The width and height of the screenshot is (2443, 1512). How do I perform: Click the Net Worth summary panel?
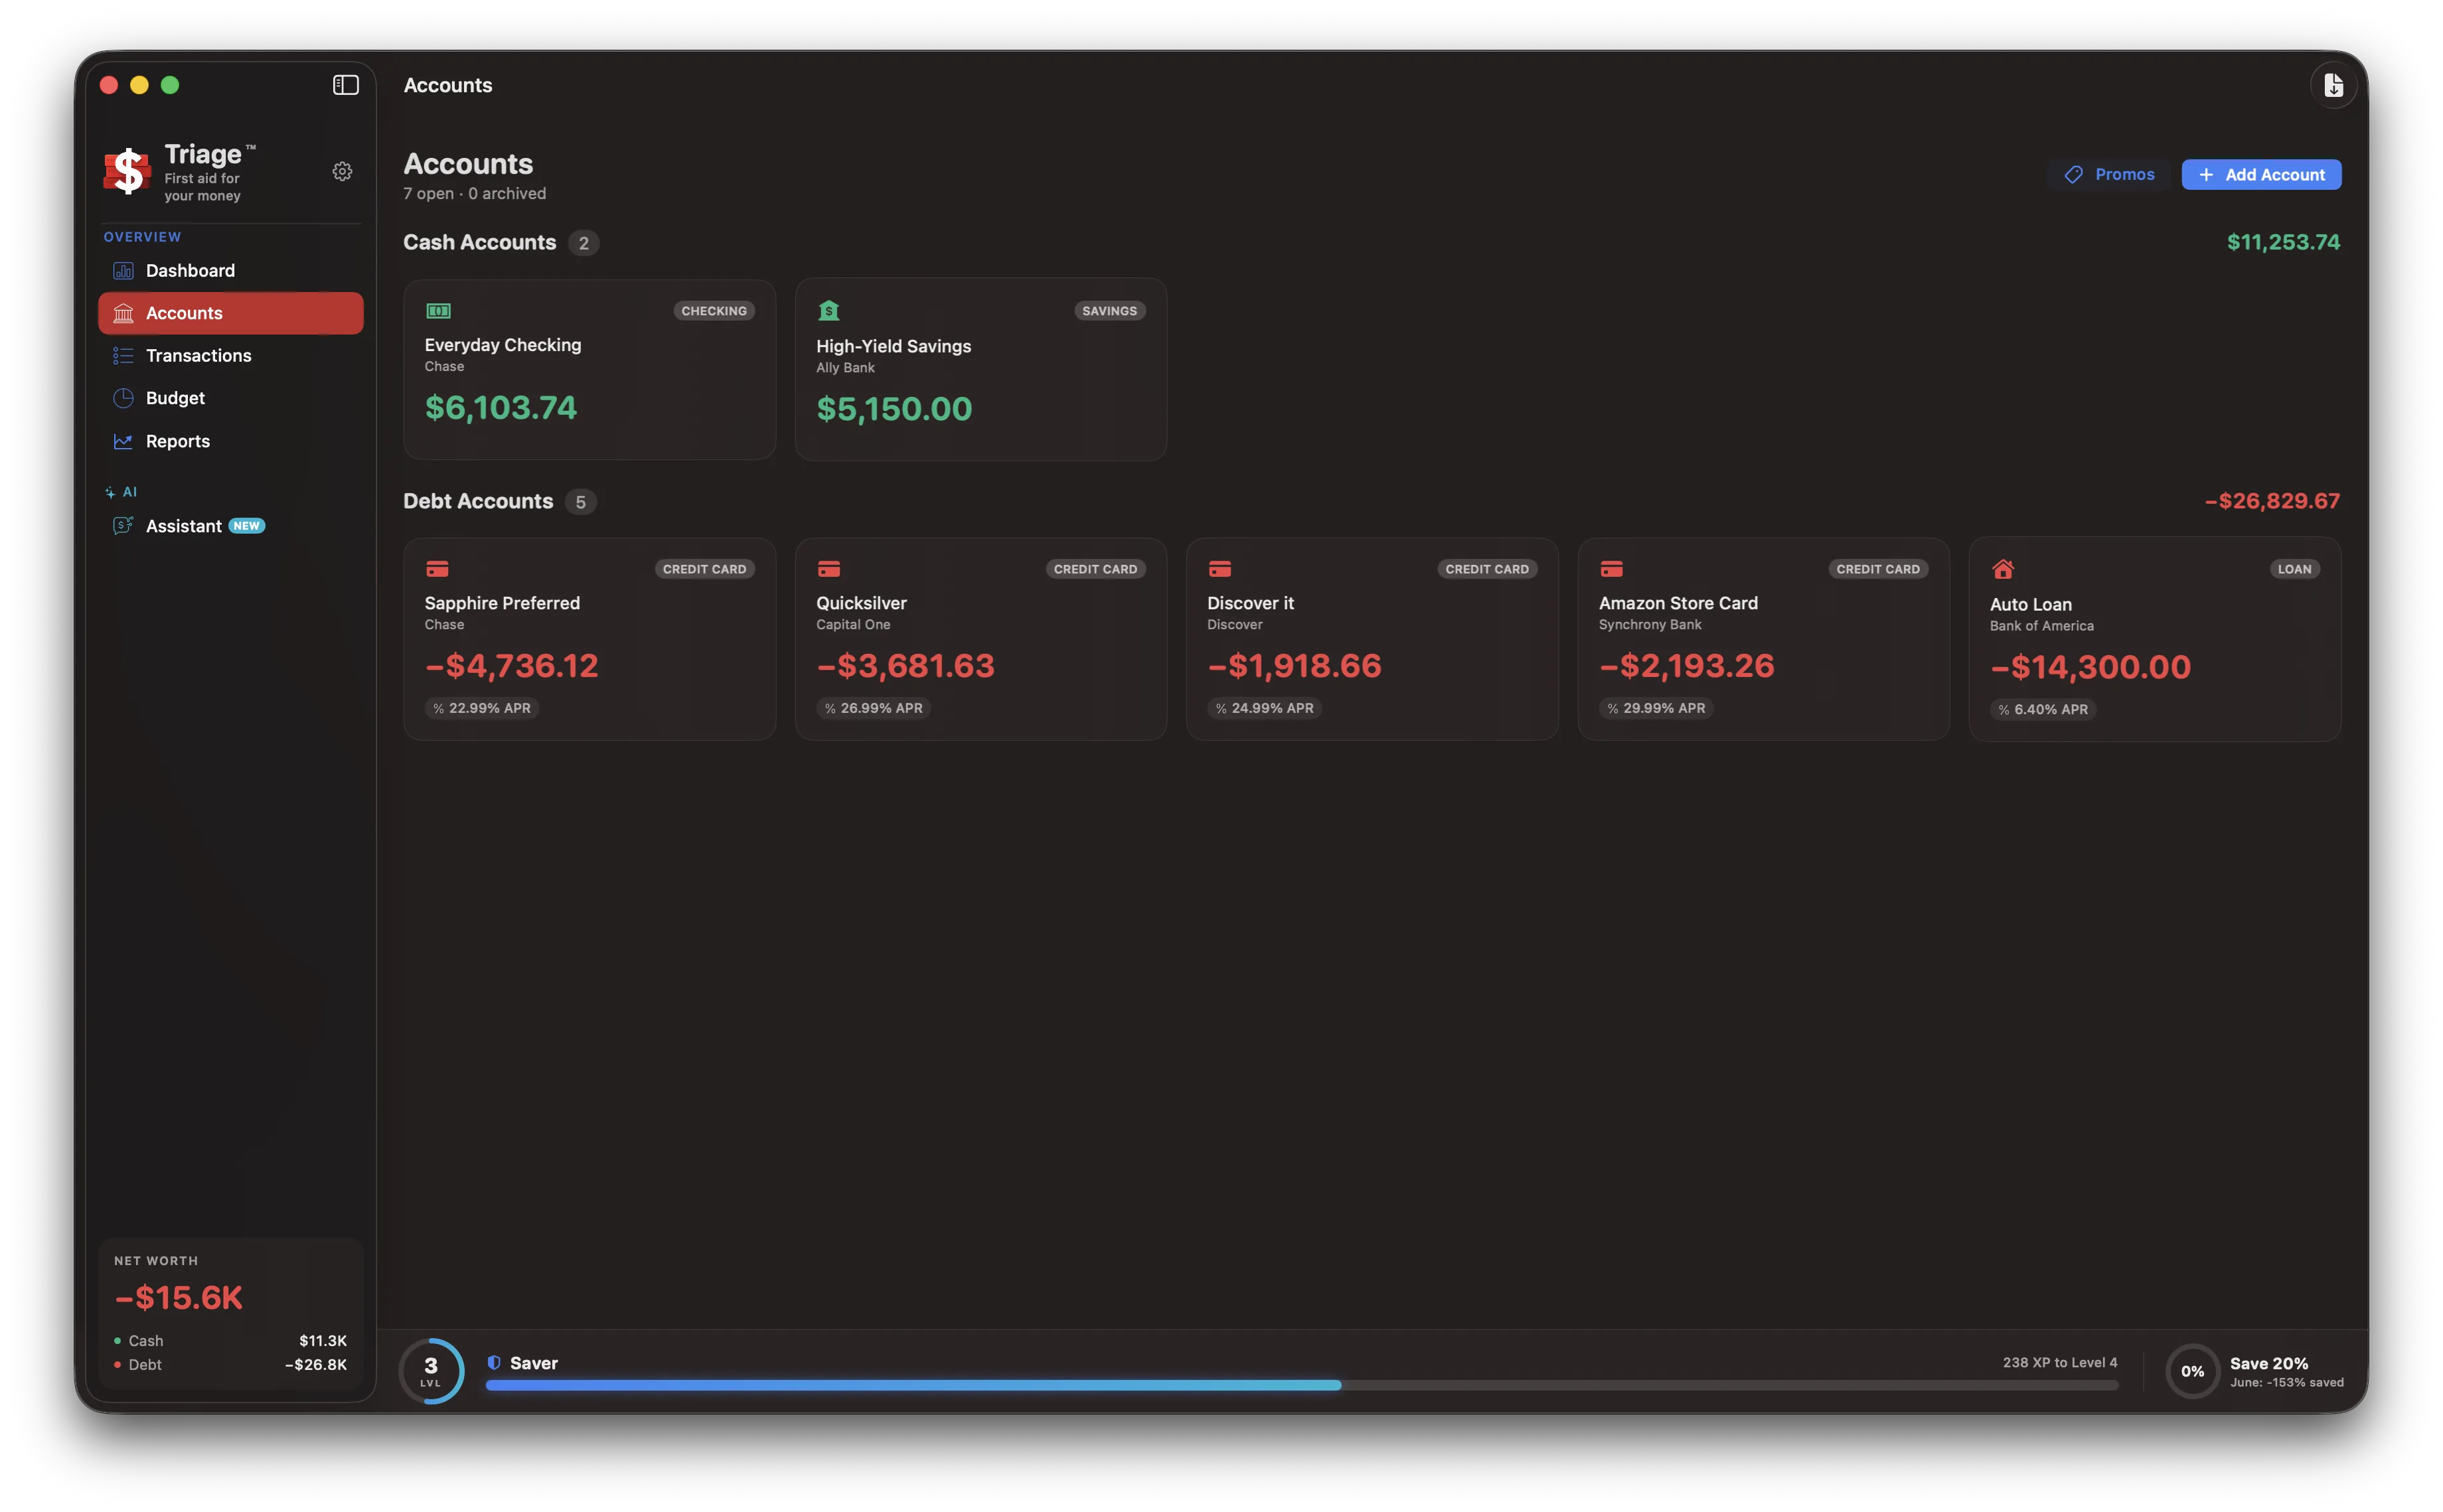point(231,1313)
